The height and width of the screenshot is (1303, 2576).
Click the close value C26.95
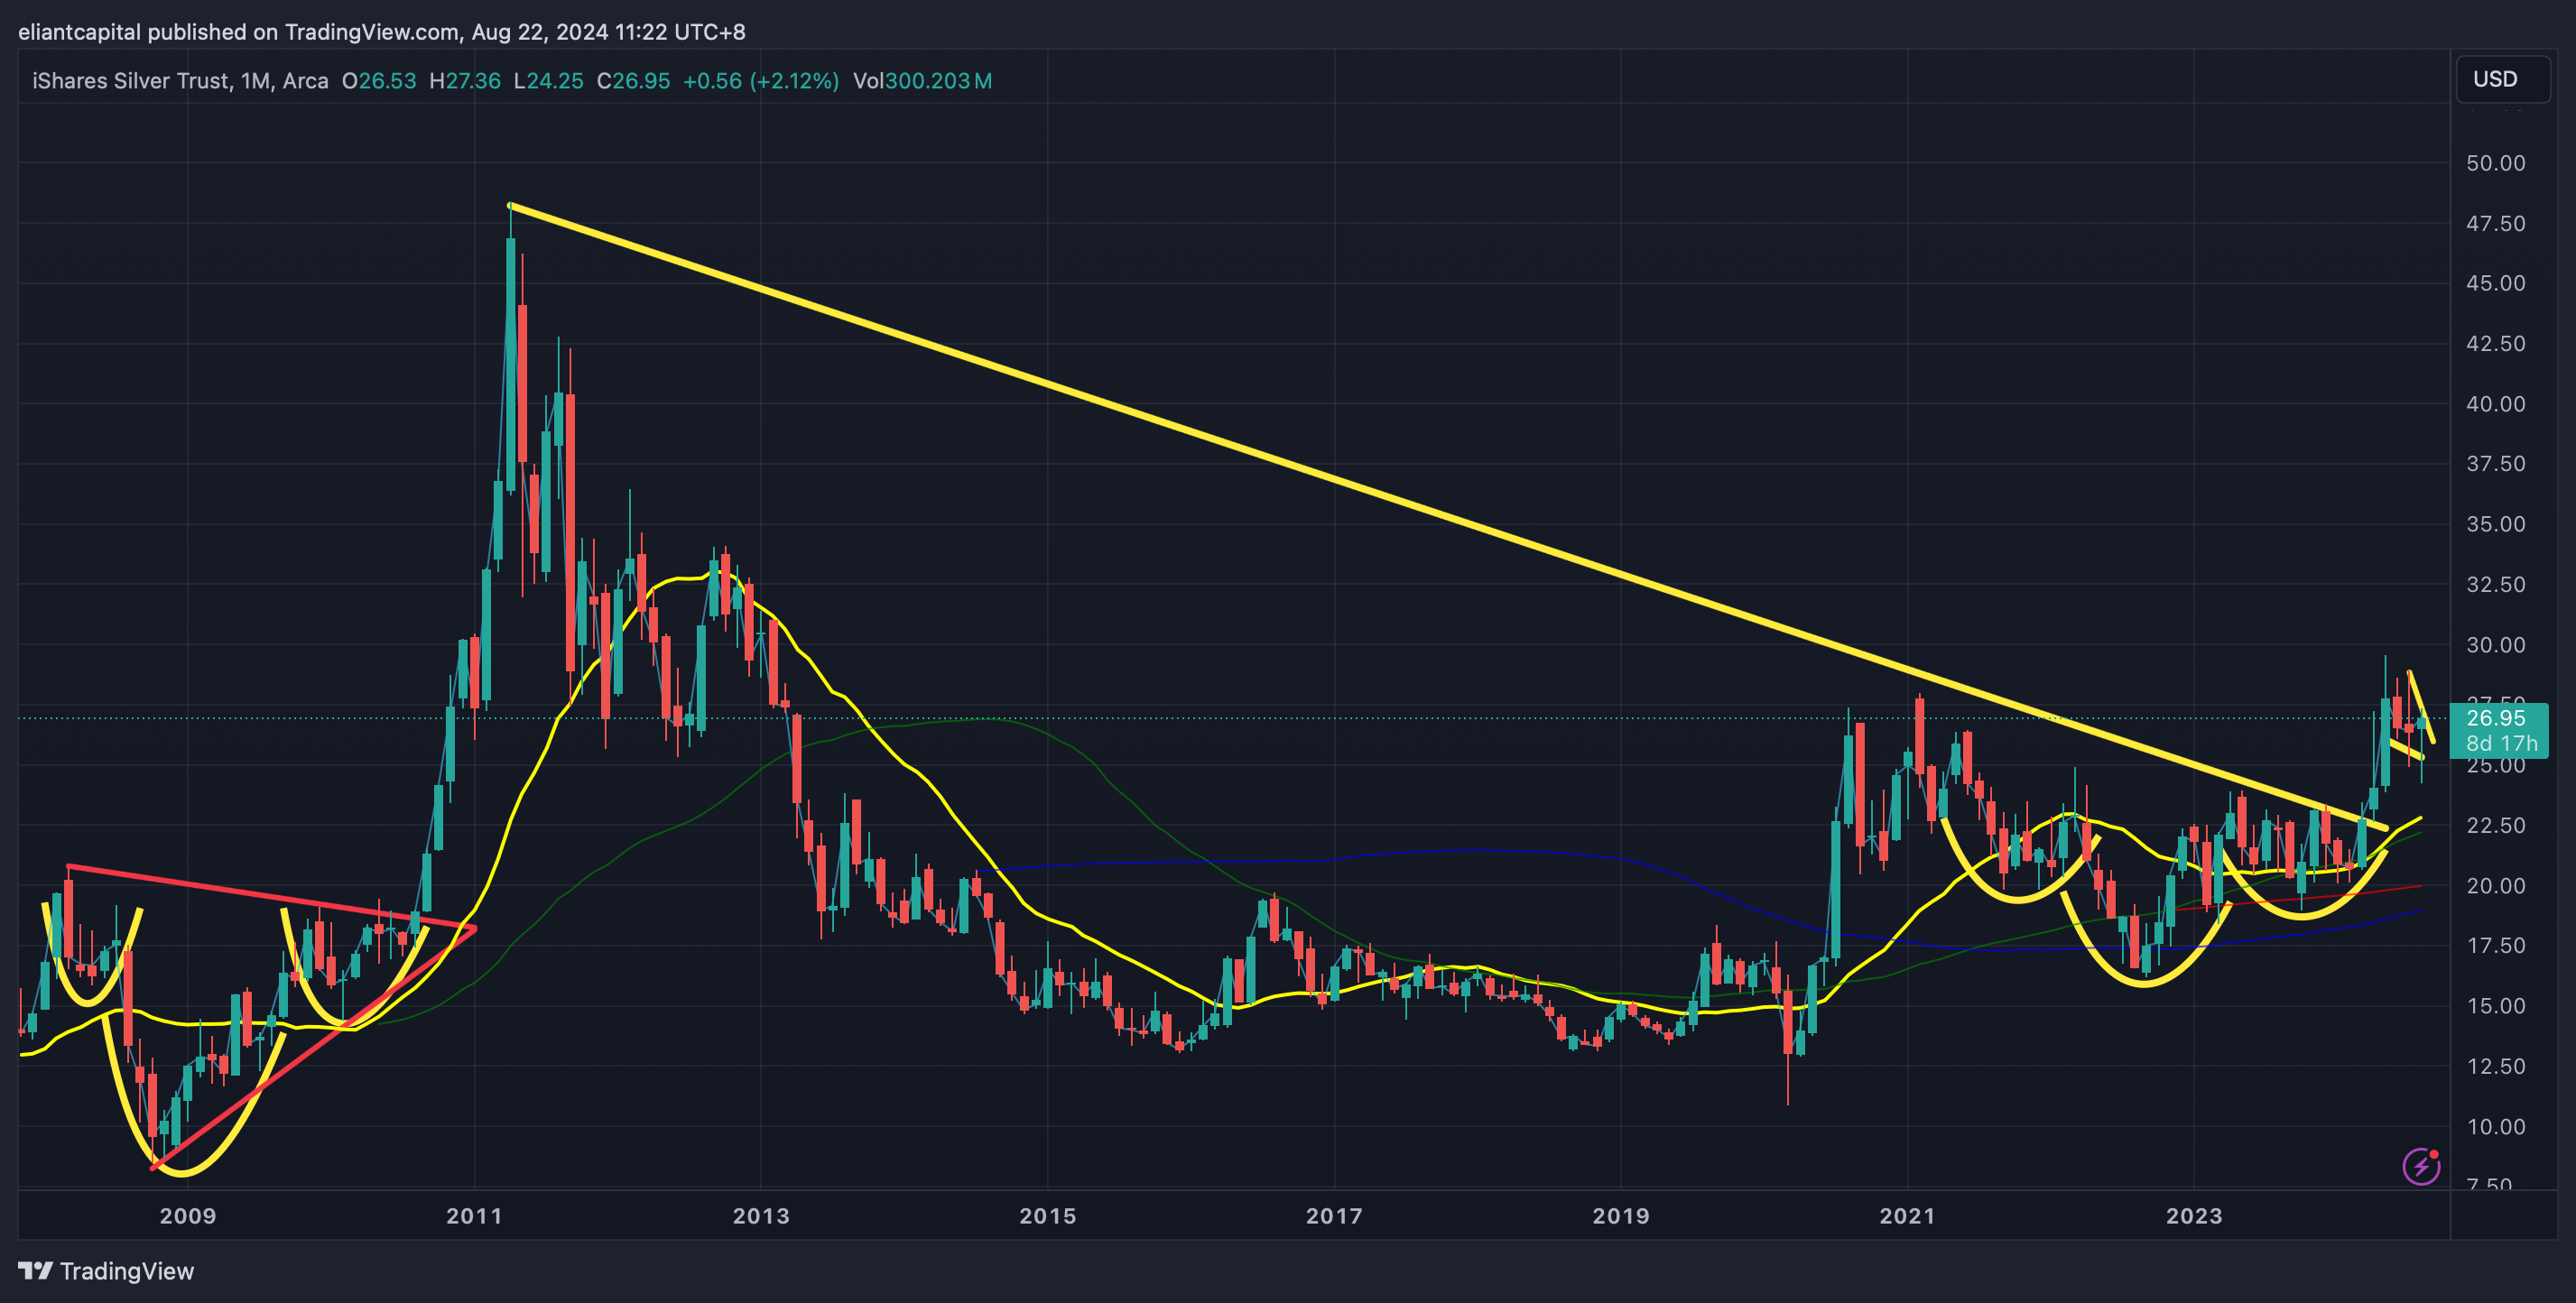tap(633, 81)
